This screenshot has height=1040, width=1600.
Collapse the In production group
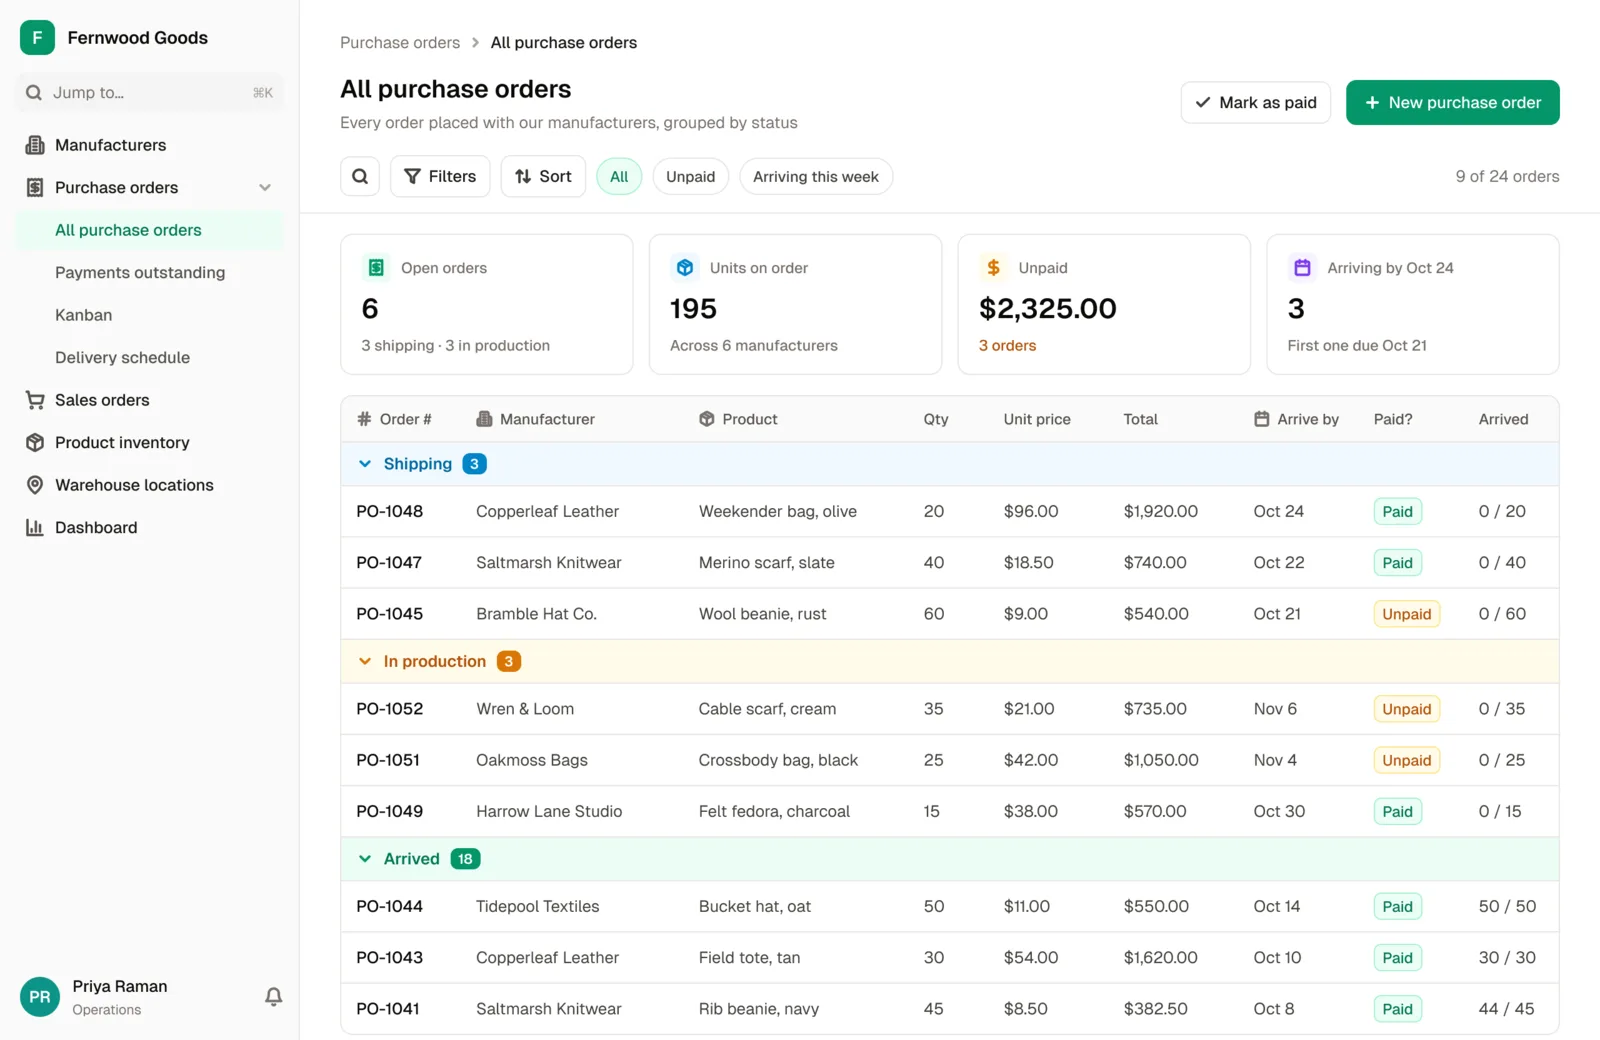365,661
